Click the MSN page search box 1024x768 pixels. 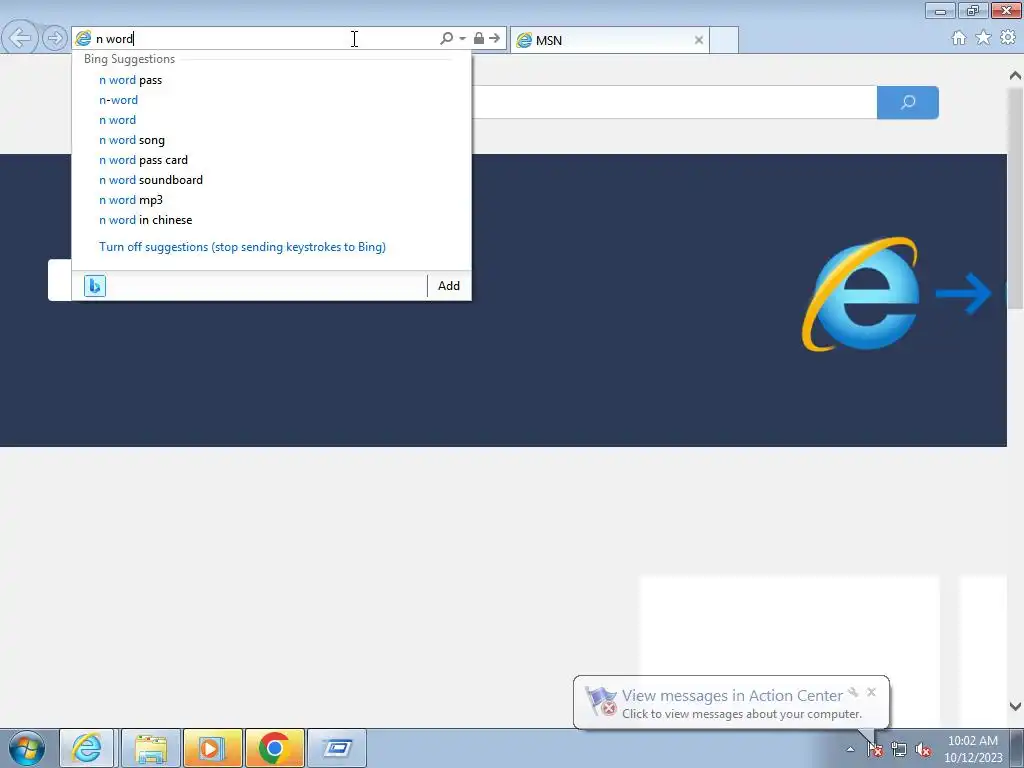pos(674,103)
